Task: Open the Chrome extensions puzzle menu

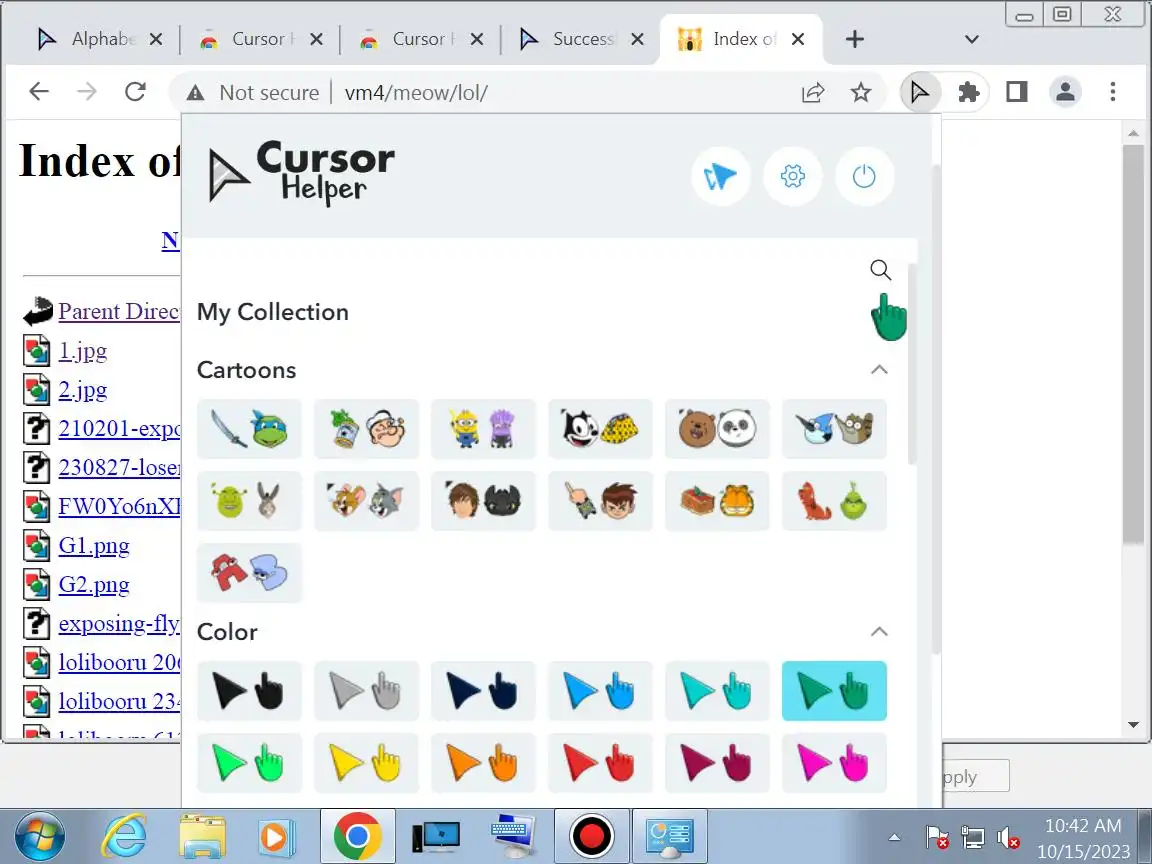Action: point(968,93)
